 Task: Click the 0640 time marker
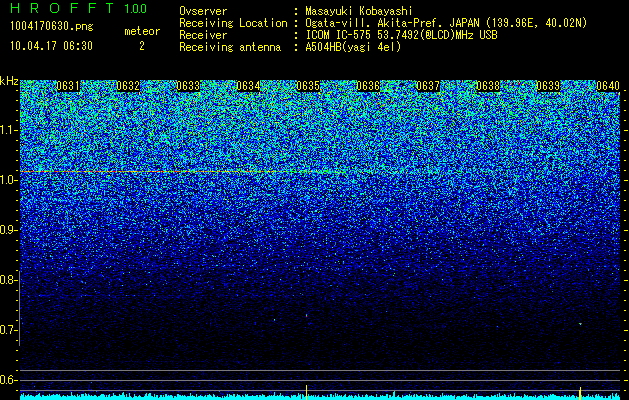coord(608,86)
